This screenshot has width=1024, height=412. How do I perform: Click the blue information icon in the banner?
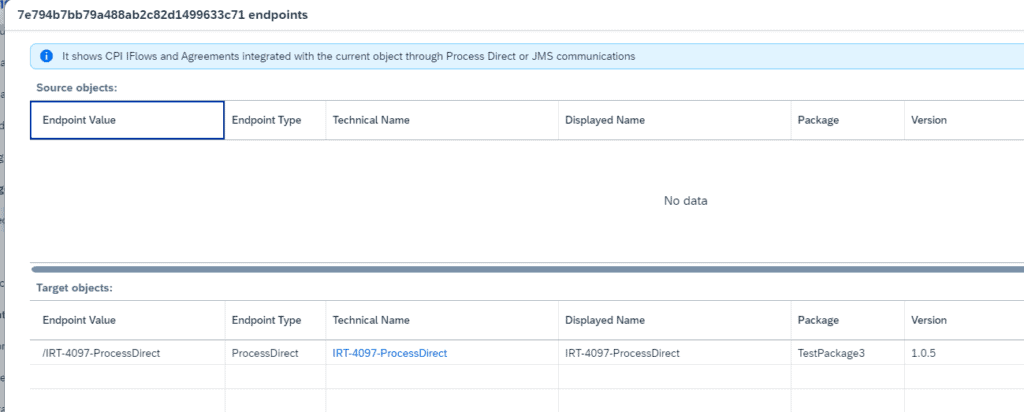click(46, 57)
